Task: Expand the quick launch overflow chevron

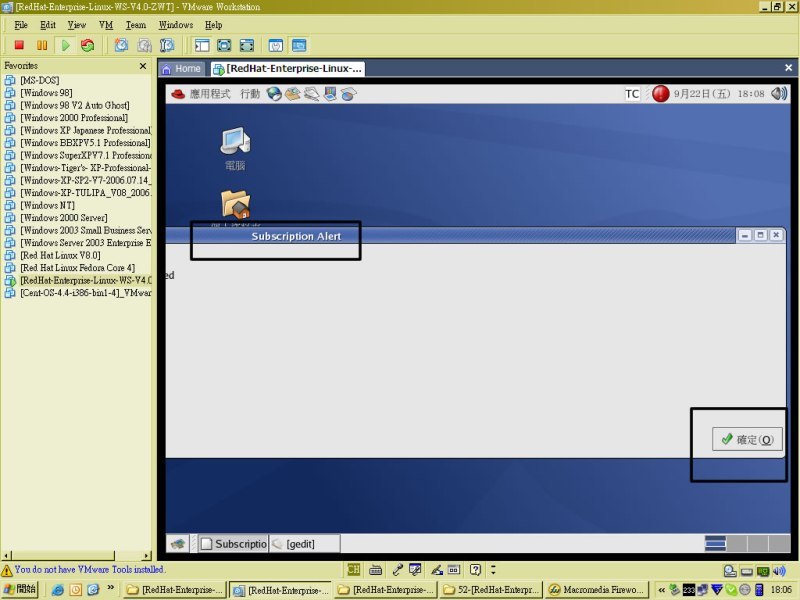Action: tap(111, 588)
